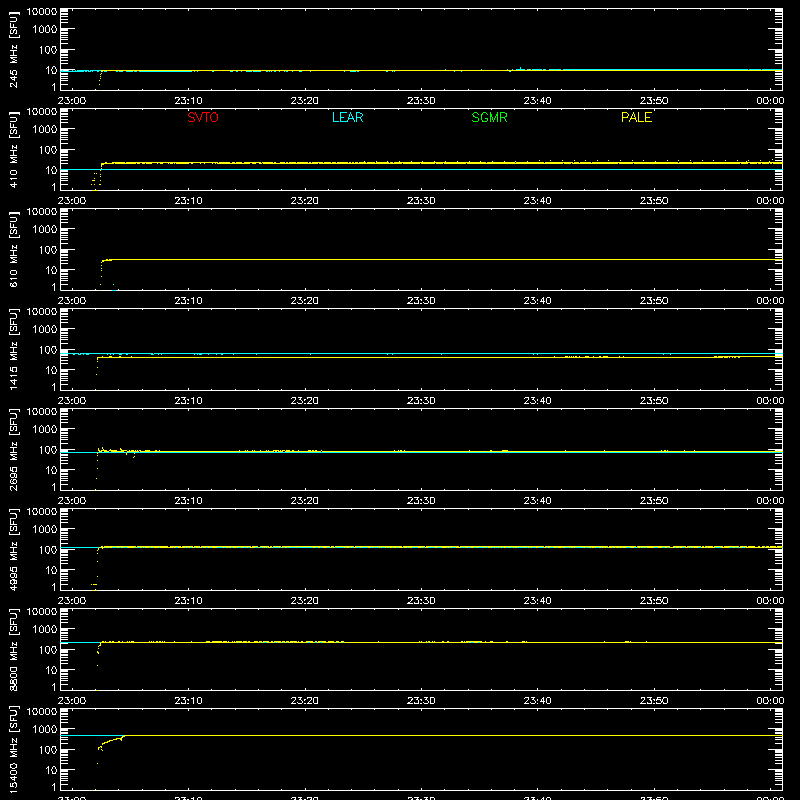Screen dimensions: 800x800
Task: Click the 23:20 time label under 2695 MHz plot
Action: [x=305, y=501]
